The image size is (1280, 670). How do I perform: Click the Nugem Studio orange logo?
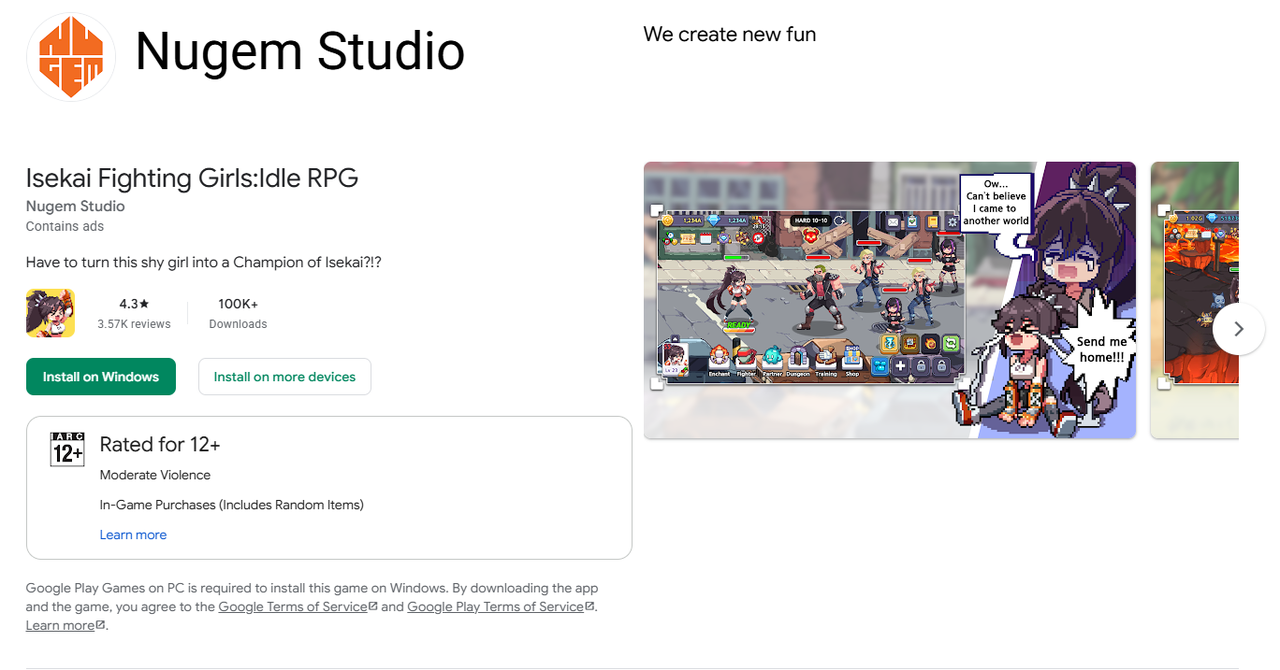click(x=71, y=57)
